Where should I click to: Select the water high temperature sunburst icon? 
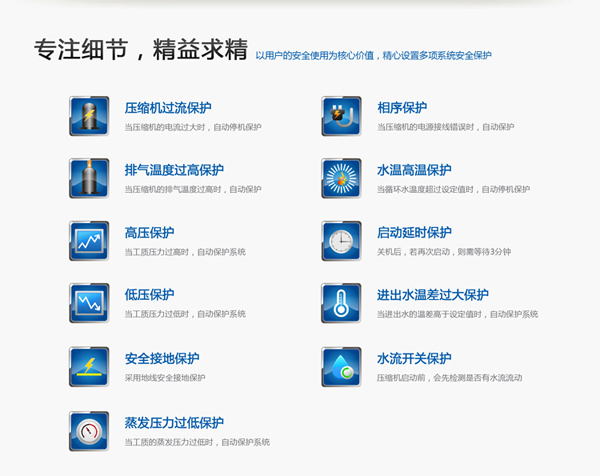click(x=341, y=178)
